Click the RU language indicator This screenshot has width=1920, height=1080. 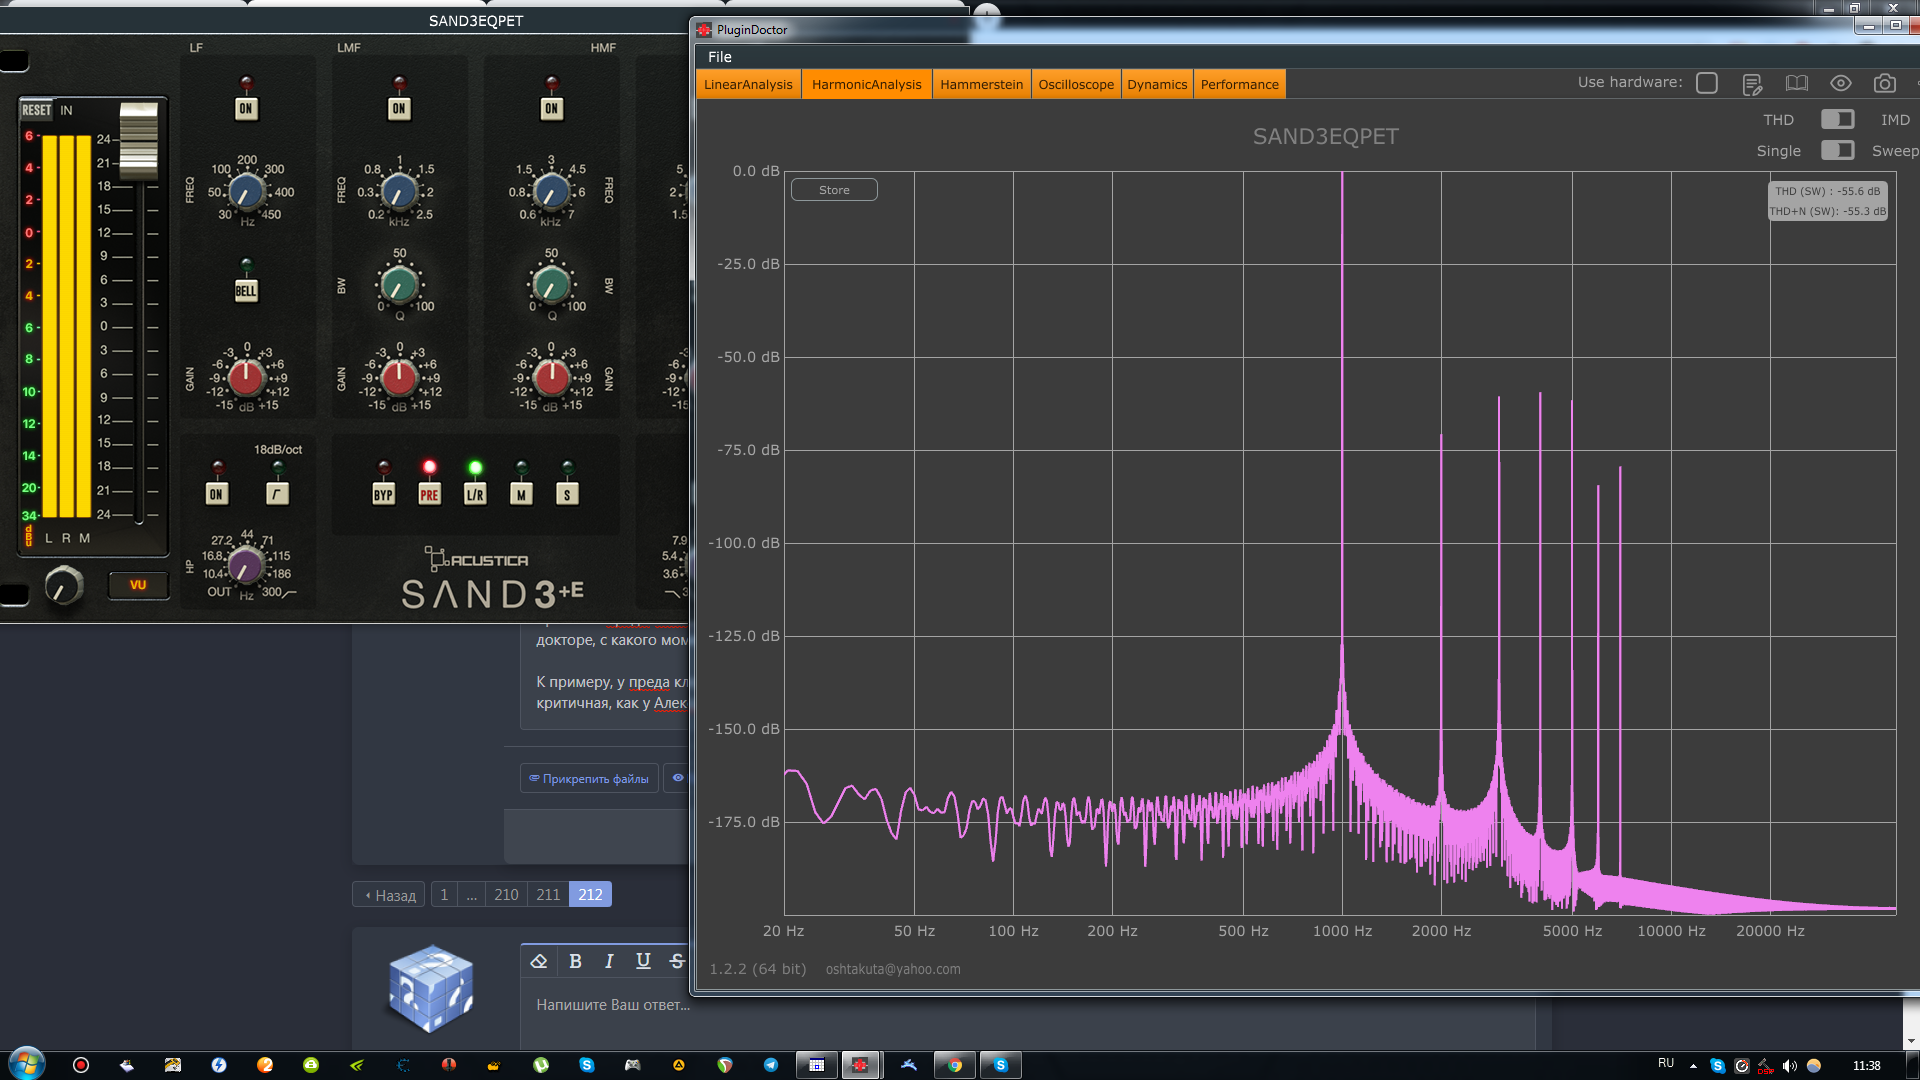coord(1665,1063)
